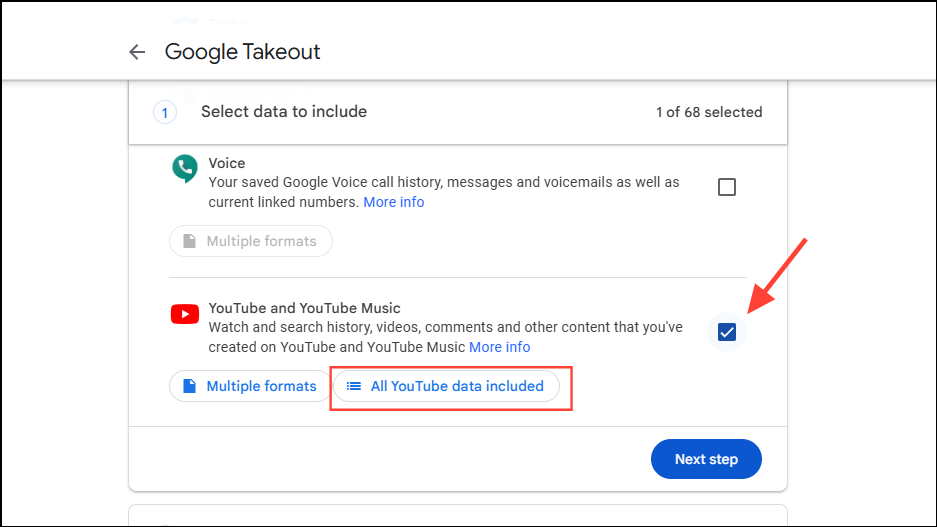
Task: Click the Voice call history description text
Action: click(x=443, y=182)
